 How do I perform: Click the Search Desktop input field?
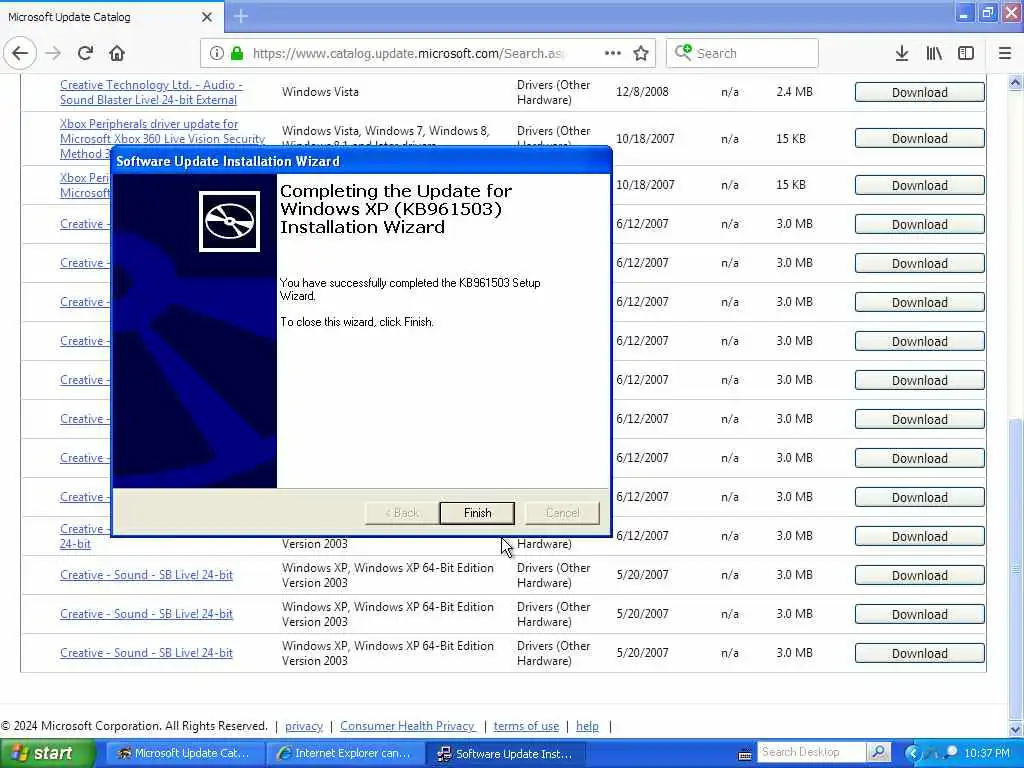[812, 752]
